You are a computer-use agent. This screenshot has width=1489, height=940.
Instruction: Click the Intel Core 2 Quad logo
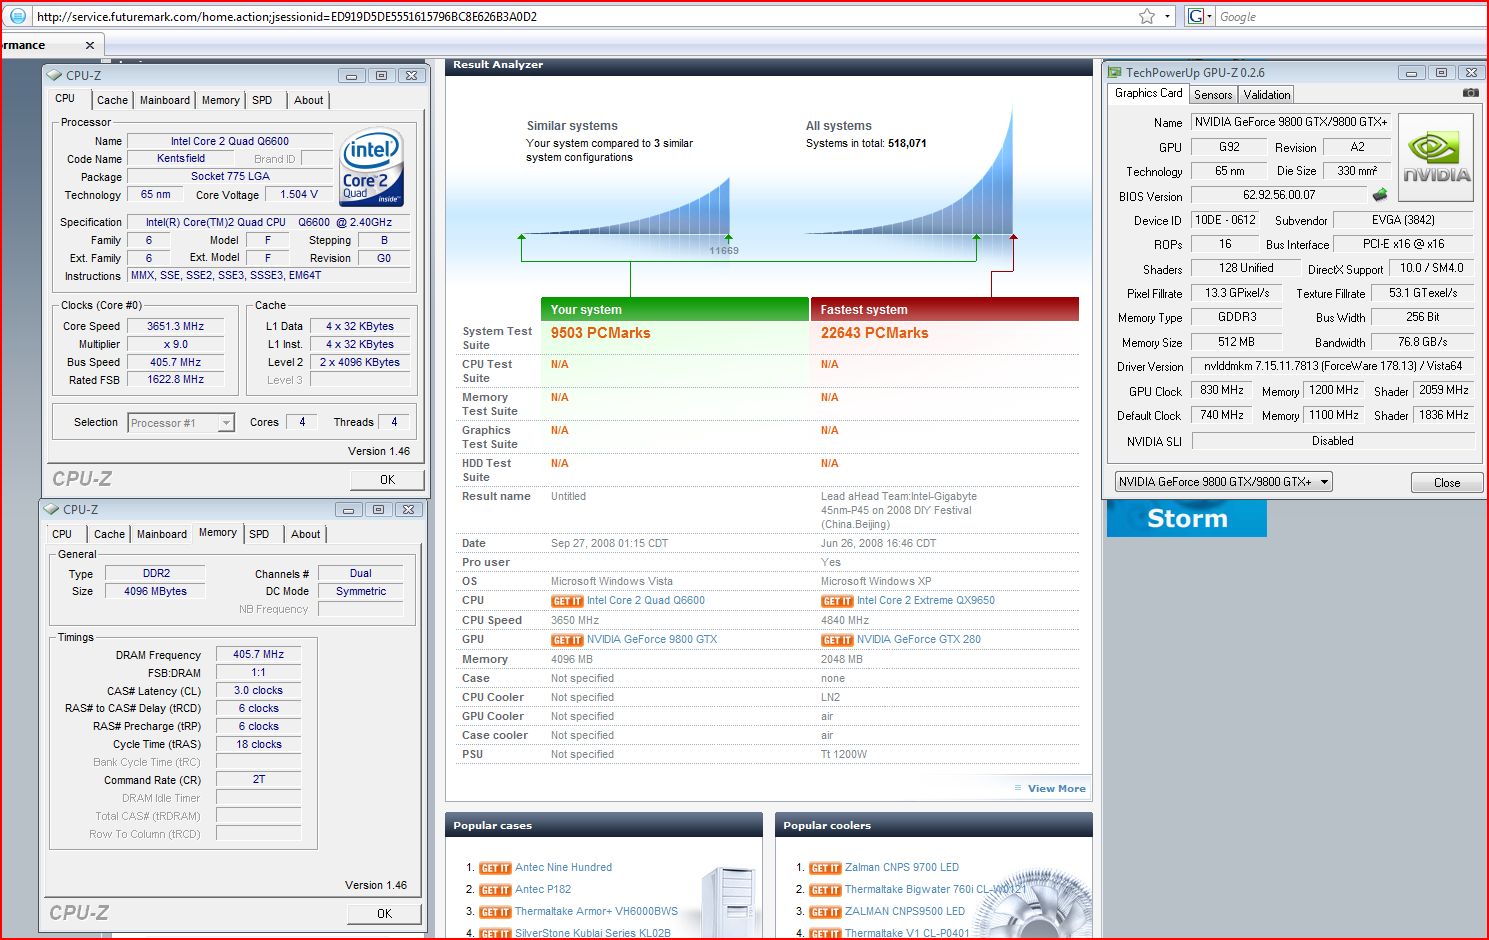(x=371, y=167)
